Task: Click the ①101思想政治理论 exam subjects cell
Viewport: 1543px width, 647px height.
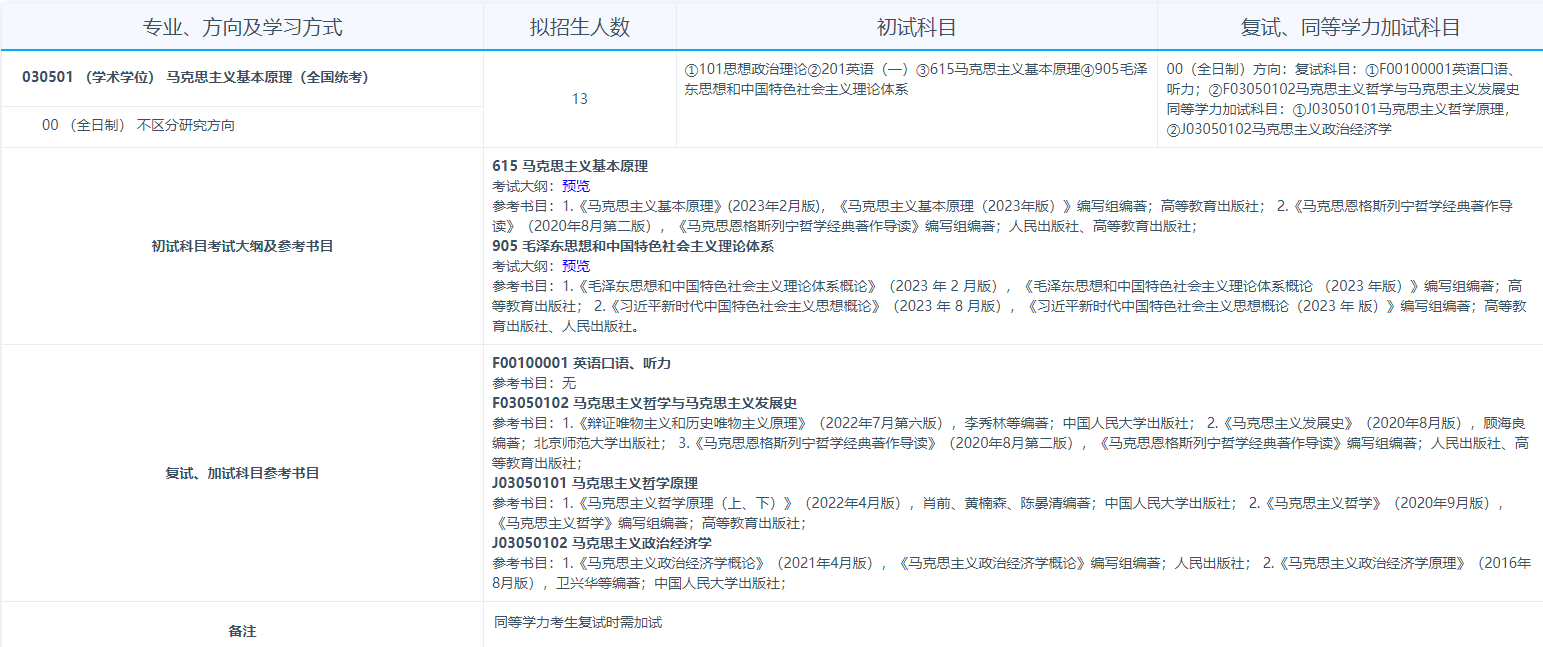Action: point(915,79)
